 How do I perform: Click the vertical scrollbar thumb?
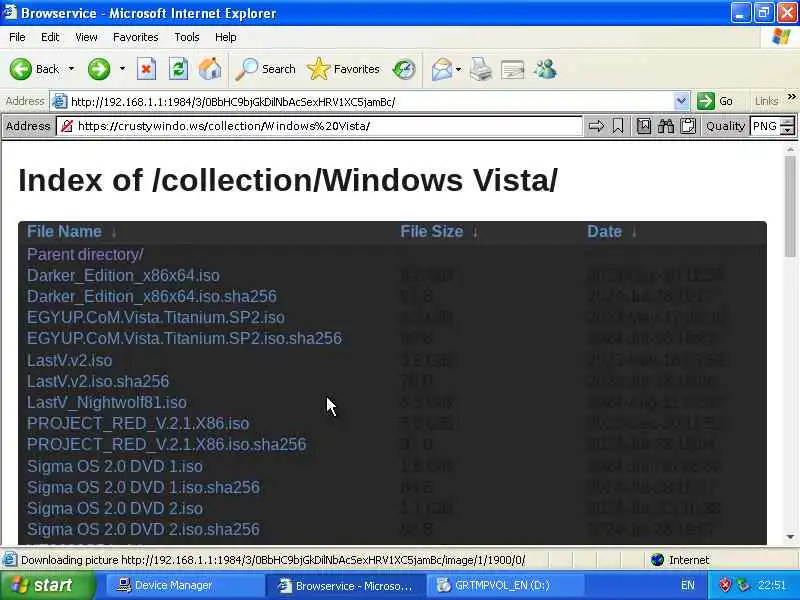tap(790, 207)
